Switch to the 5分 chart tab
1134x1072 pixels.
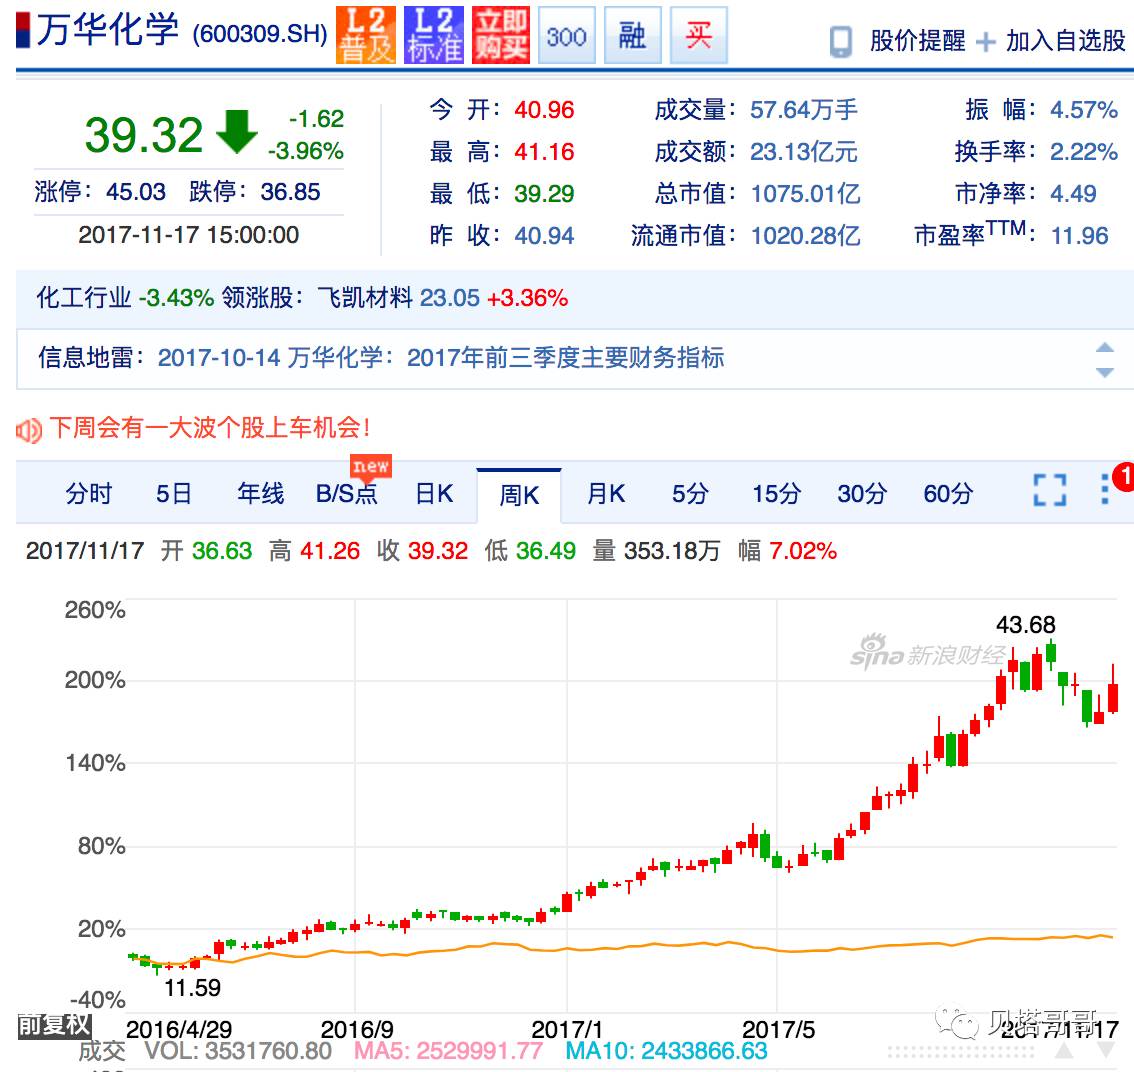tap(690, 494)
